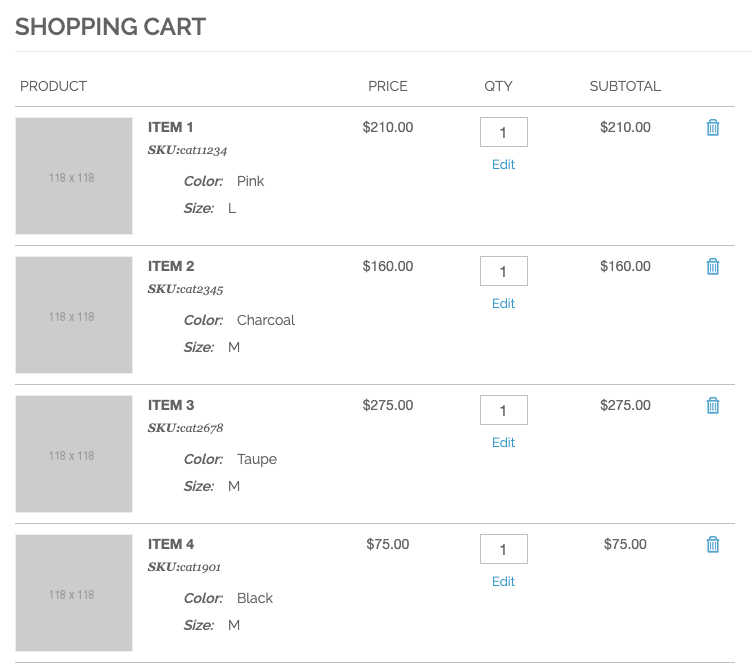
Task: Select the ITEM 3 product name
Action: pyautogui.click(x=171, y=405)
